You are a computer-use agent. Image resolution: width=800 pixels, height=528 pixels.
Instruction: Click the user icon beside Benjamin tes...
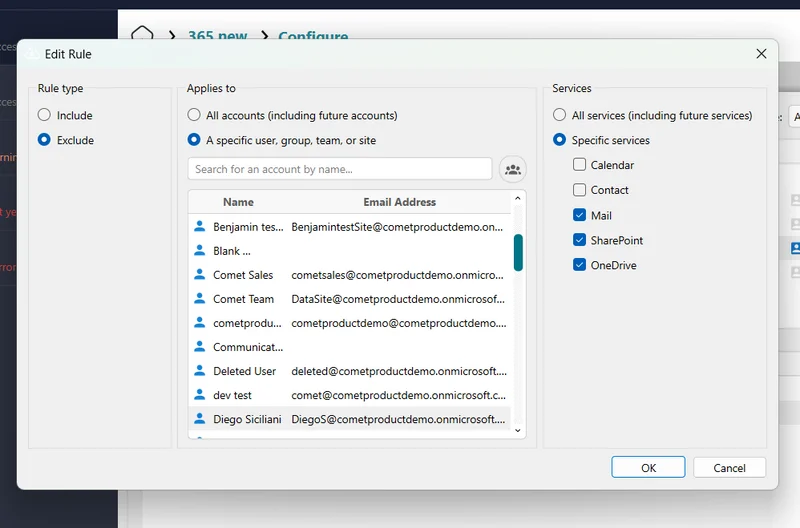tap(199, 226)
